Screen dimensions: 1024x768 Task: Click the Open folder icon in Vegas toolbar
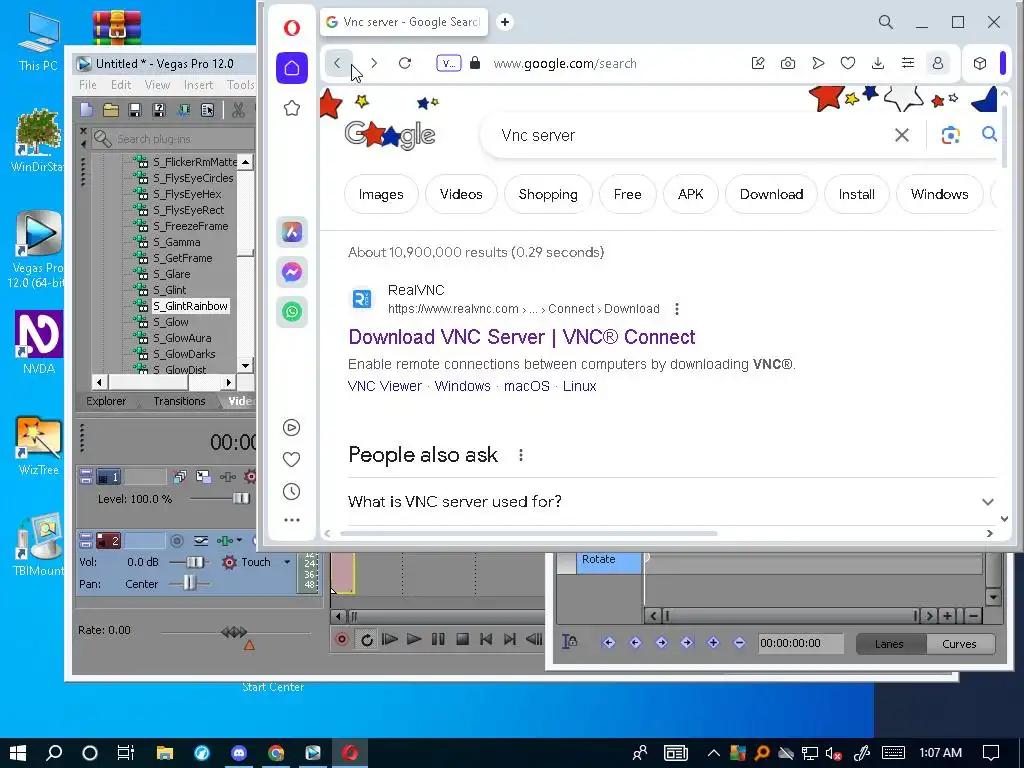(x=111, y=110)
